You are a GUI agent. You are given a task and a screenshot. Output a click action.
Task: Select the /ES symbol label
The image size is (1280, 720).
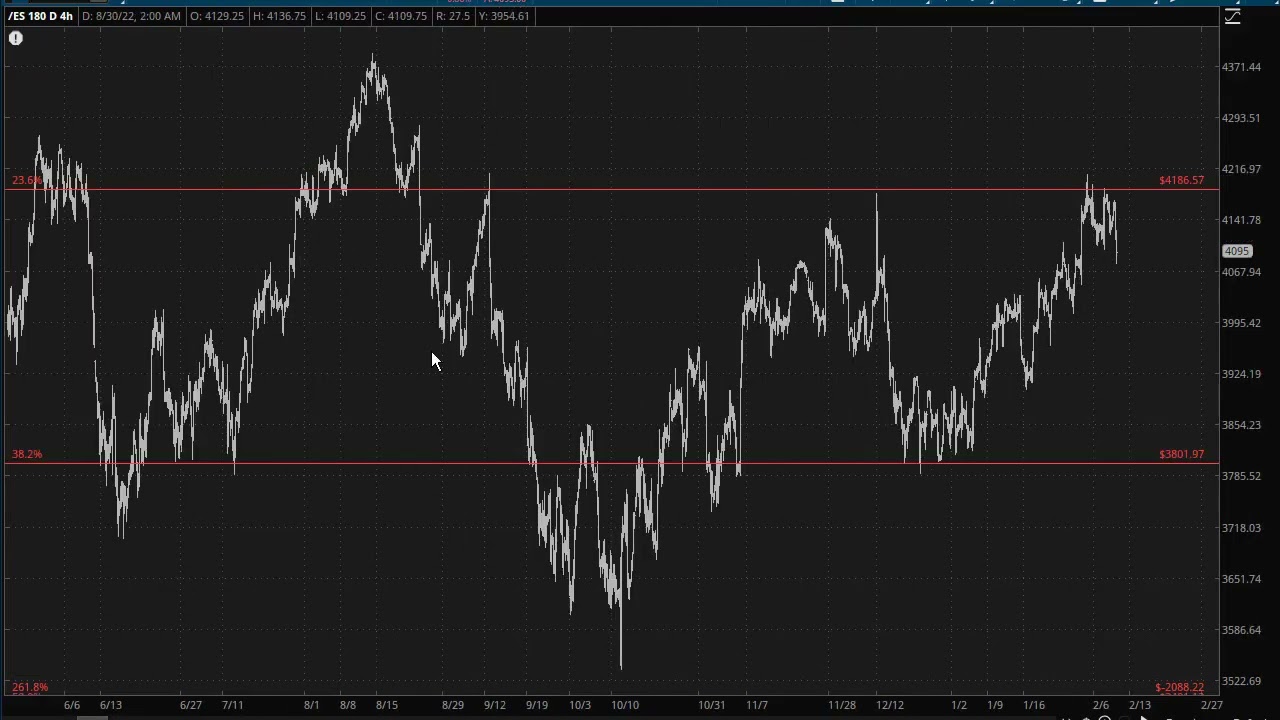(x=17, y=16)
